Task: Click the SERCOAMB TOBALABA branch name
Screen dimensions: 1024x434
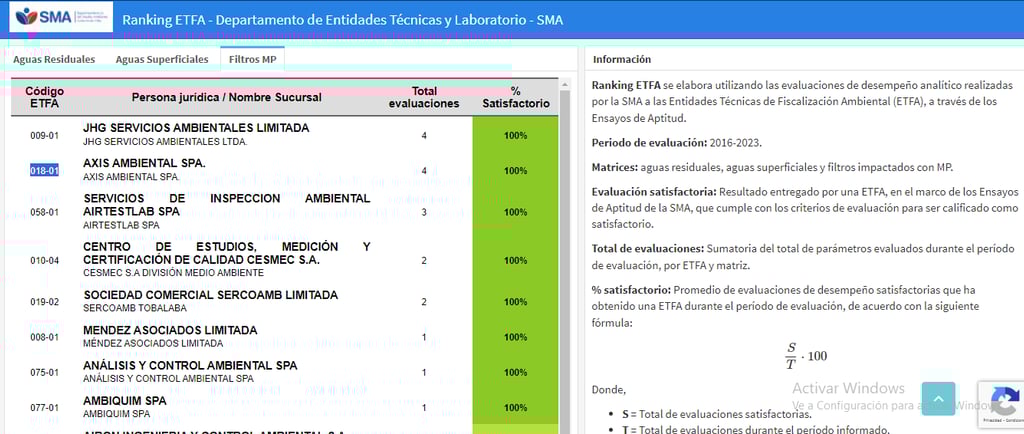Action: click(135, 308)
